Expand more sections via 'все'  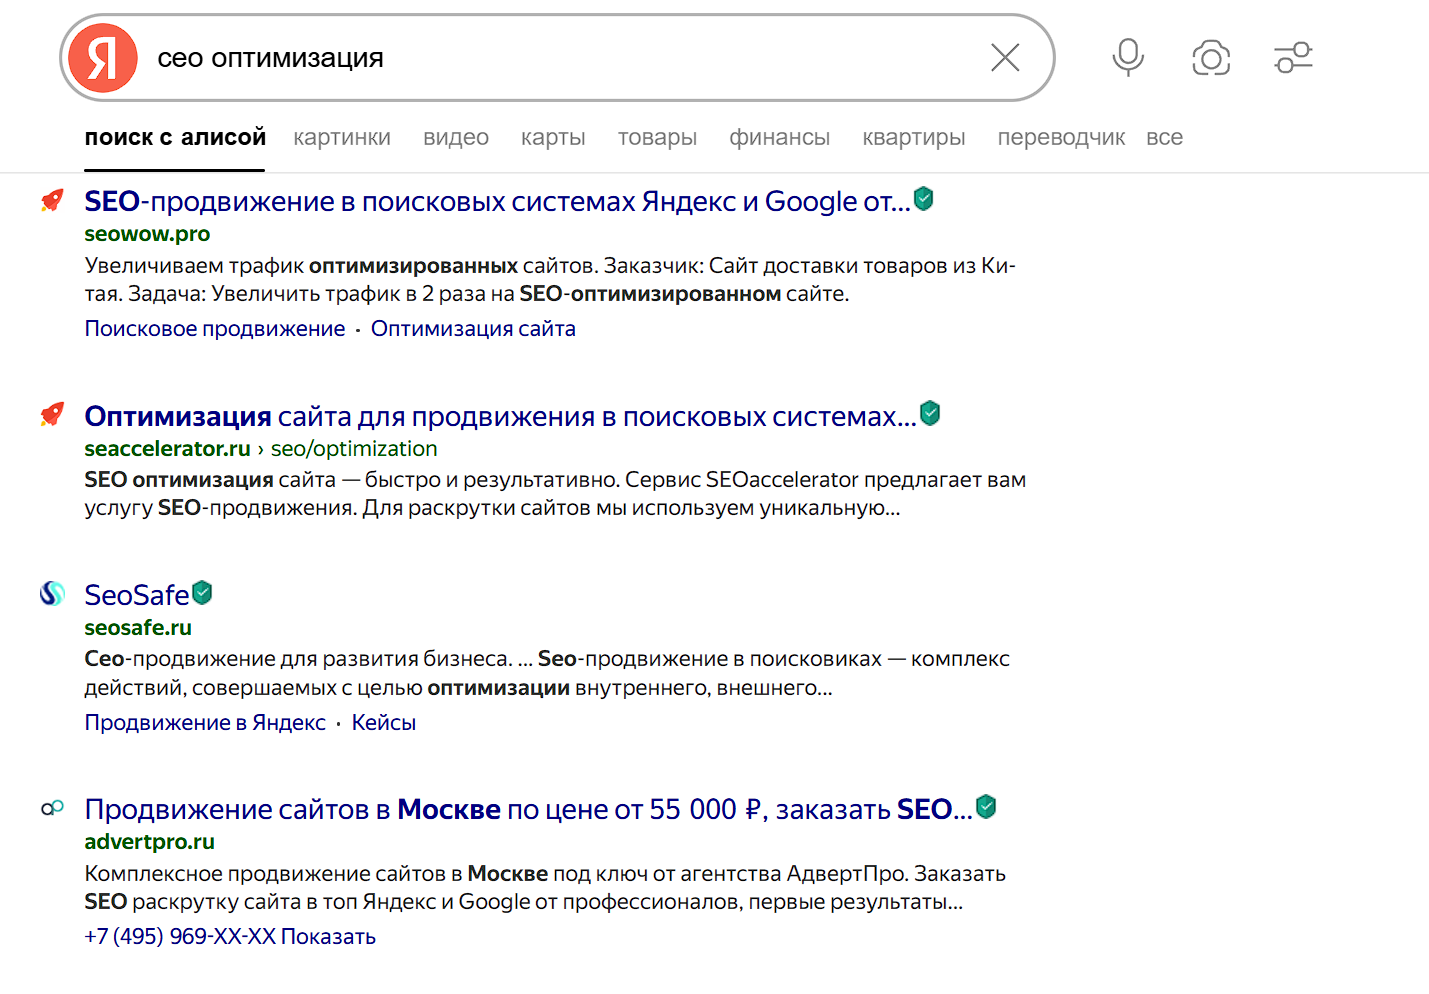1164,137
